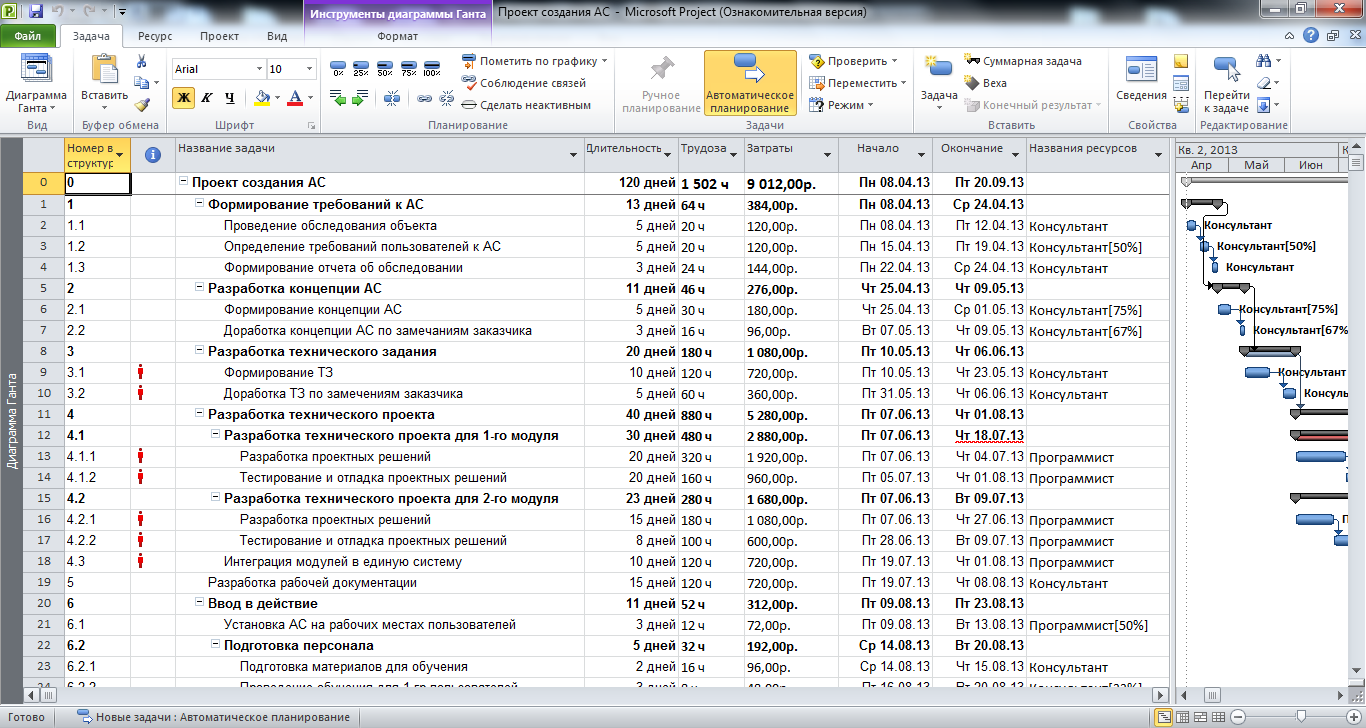This screenshot has height=728, width=1366.
Task: Click the font color red A swatch
Action: (x=294, y=98)
